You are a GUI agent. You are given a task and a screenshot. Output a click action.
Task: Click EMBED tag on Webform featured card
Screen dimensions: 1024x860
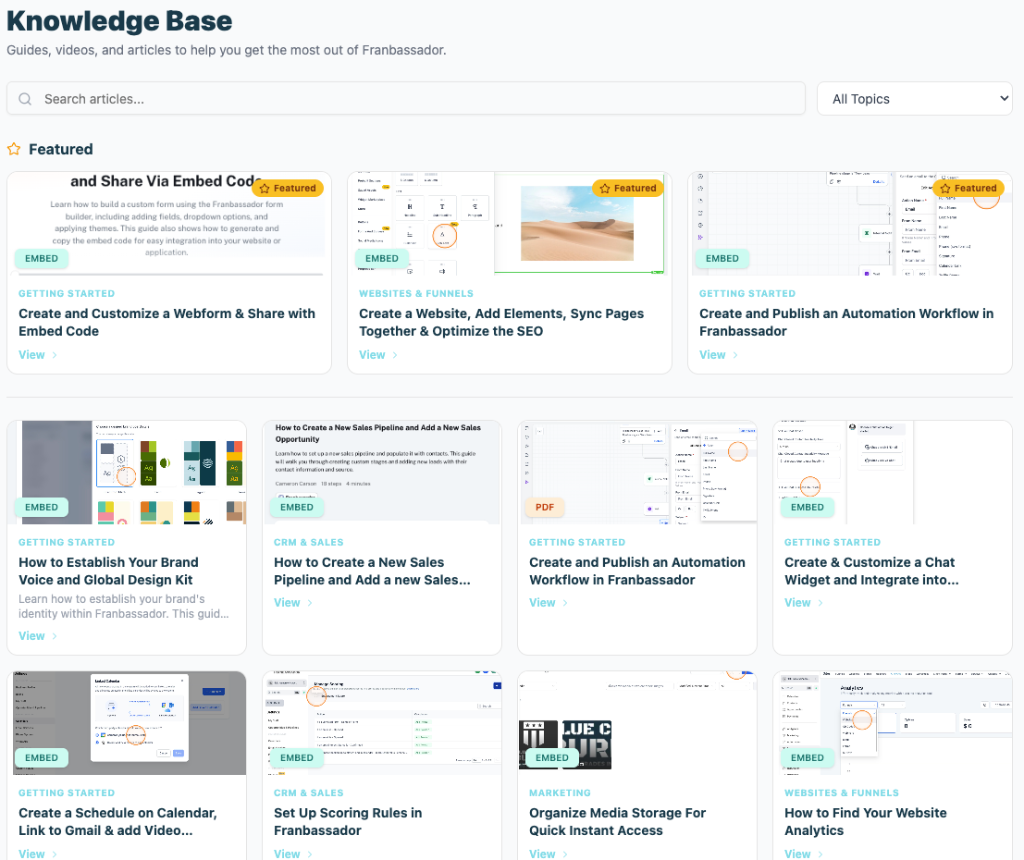click(41, 259)
